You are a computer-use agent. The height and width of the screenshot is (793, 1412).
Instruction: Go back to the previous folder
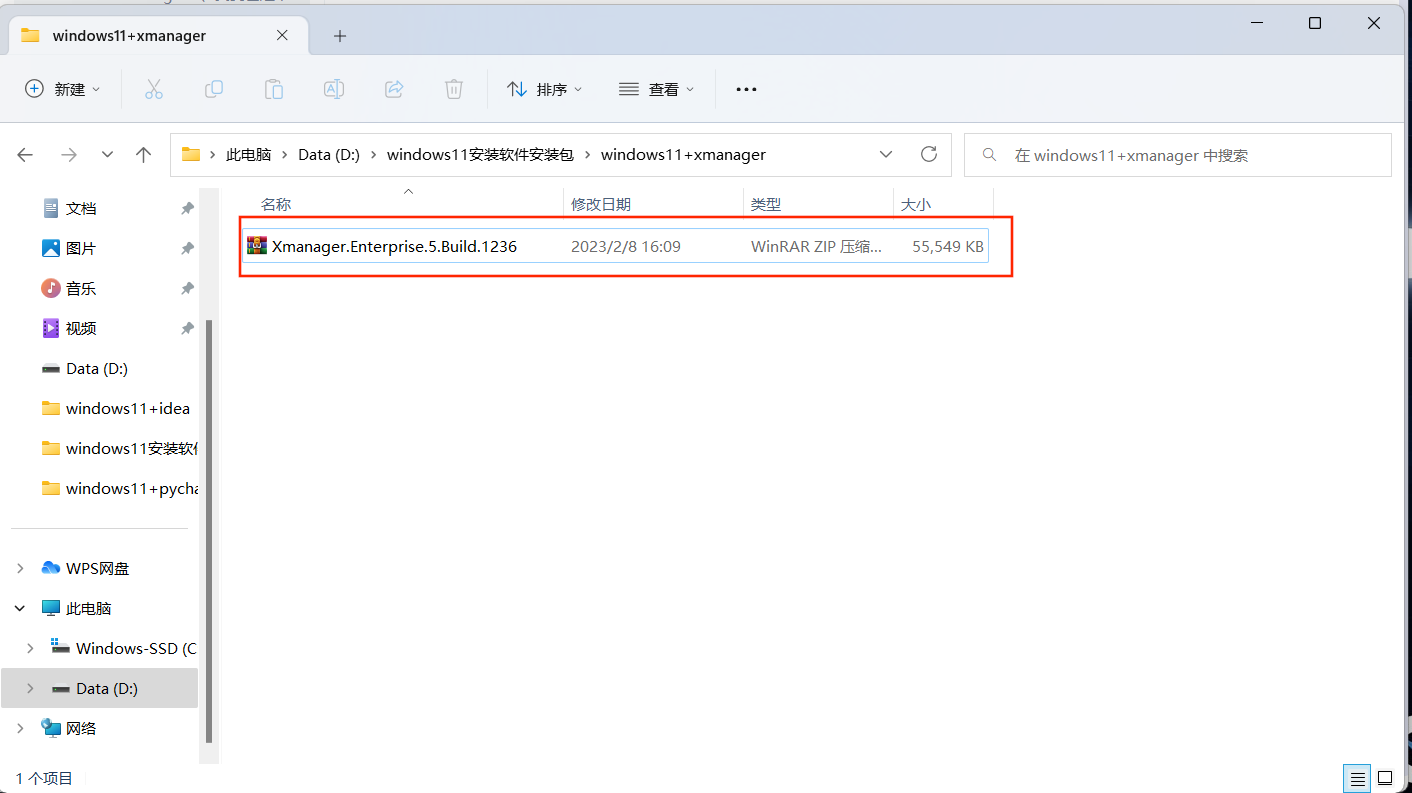point(24,154)
